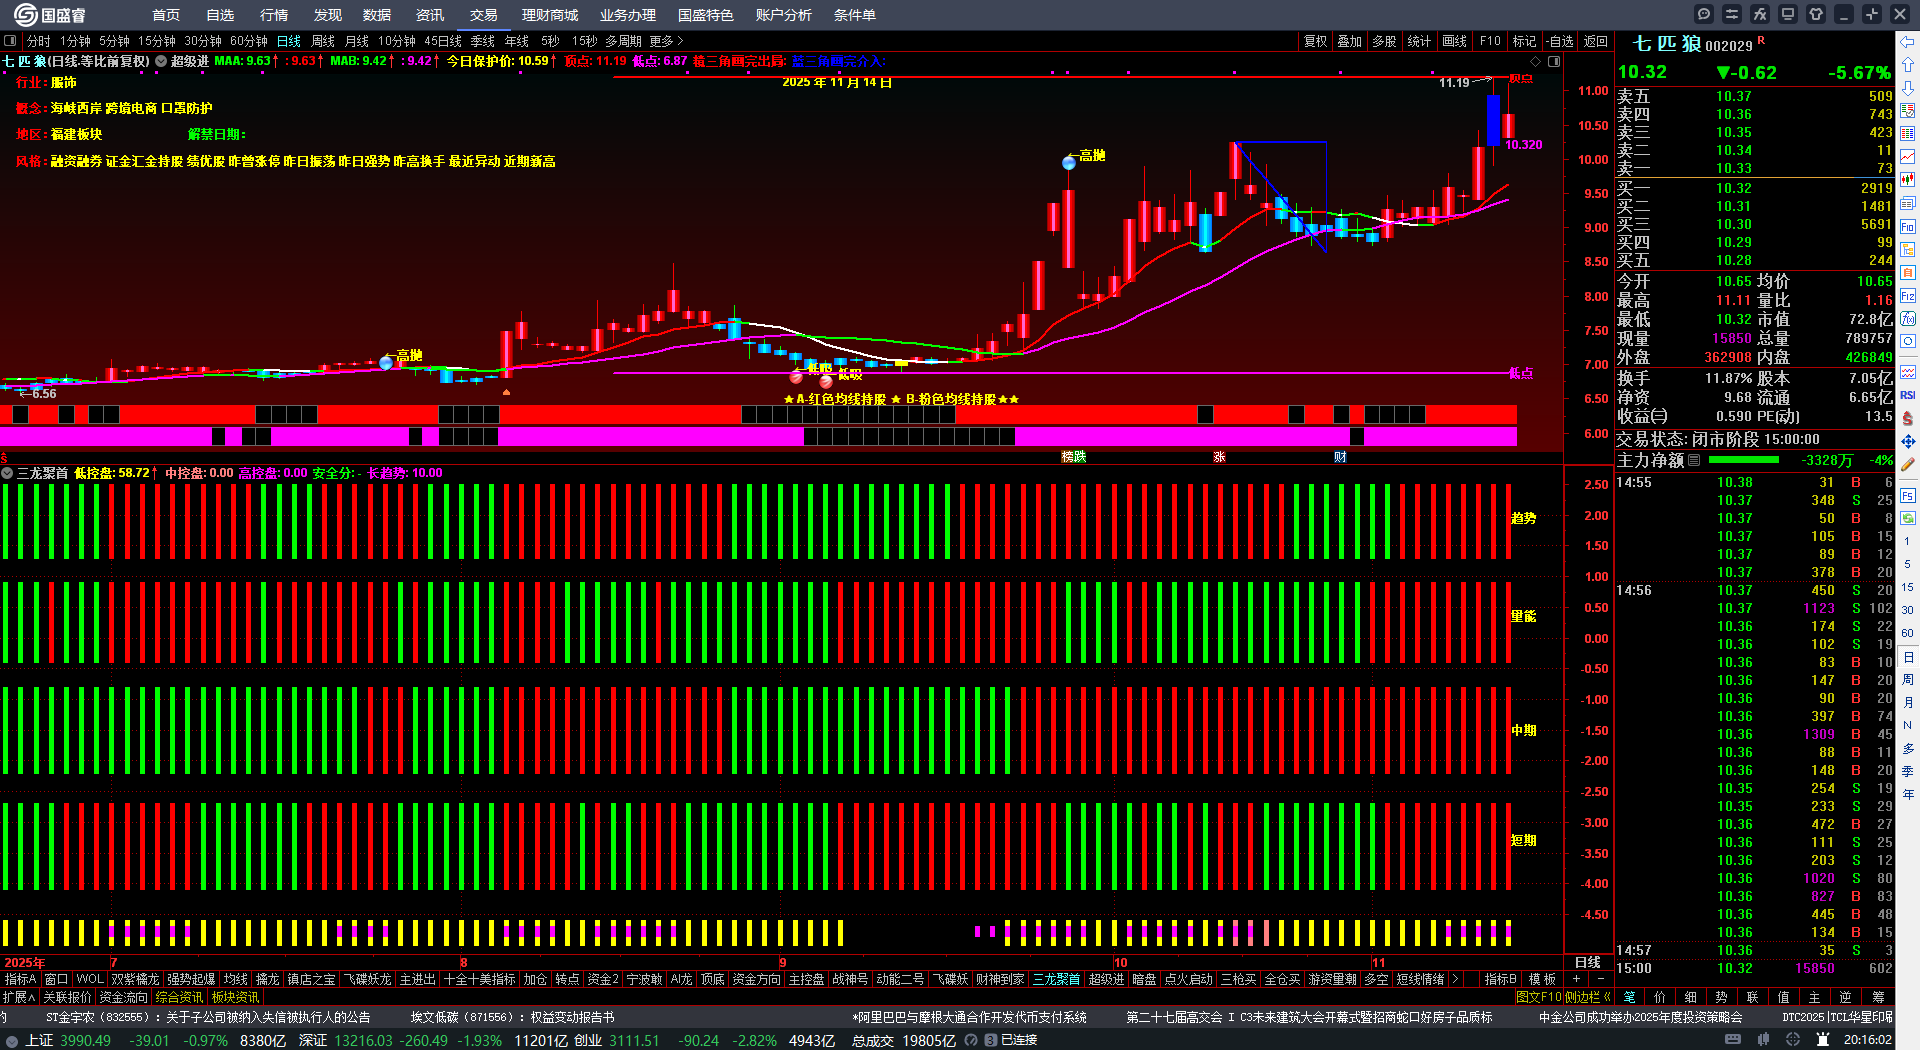Screen dimensions: 1920x1050
Task: Open the settings sliders icon in title bar
Action: (1732, 14)
